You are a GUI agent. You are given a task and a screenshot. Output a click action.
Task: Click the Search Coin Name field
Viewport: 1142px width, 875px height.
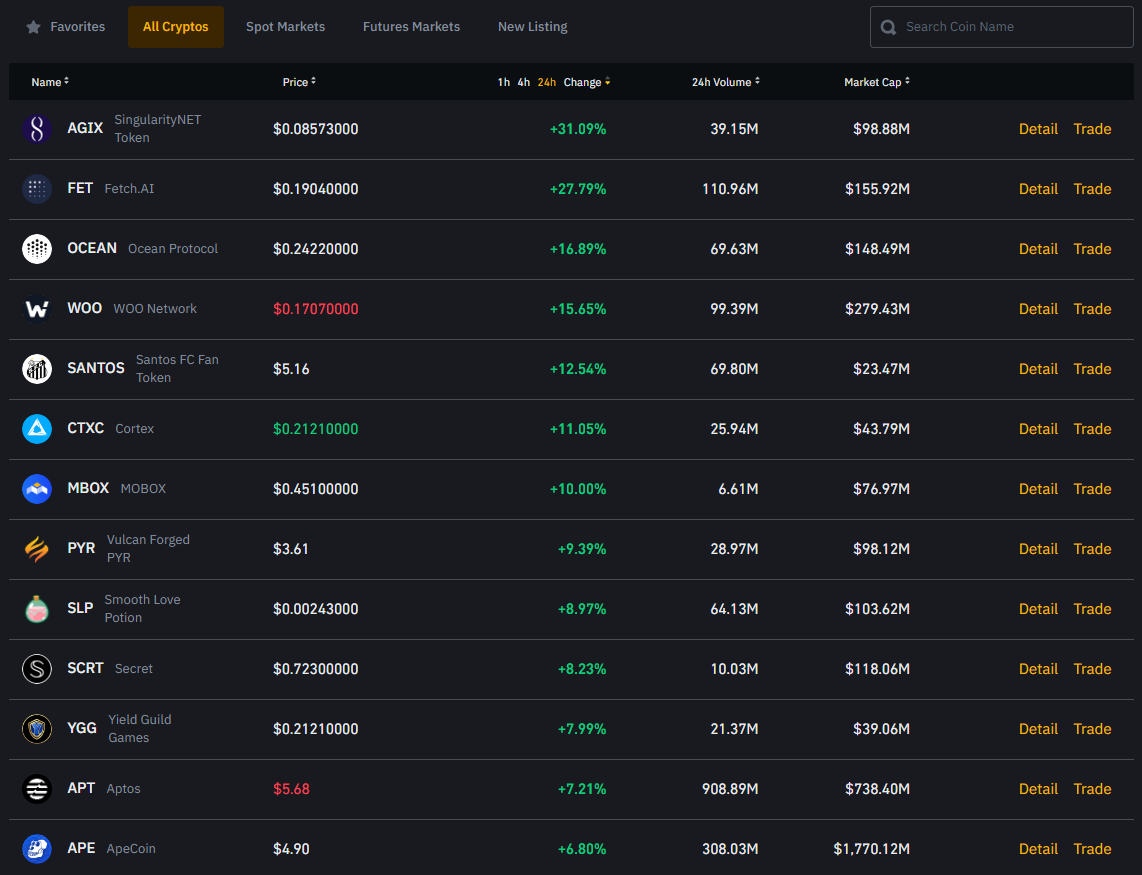(x=1010, y=27)
